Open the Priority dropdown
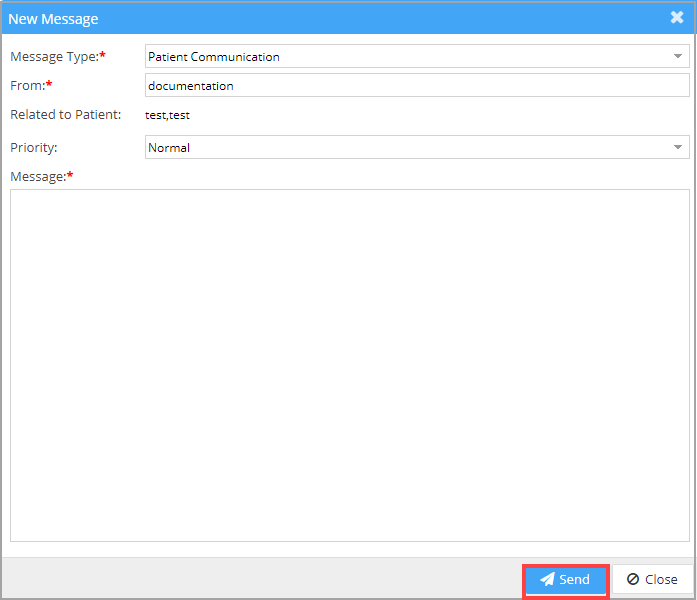The image size is (697, 600). [x=417, y=147]
